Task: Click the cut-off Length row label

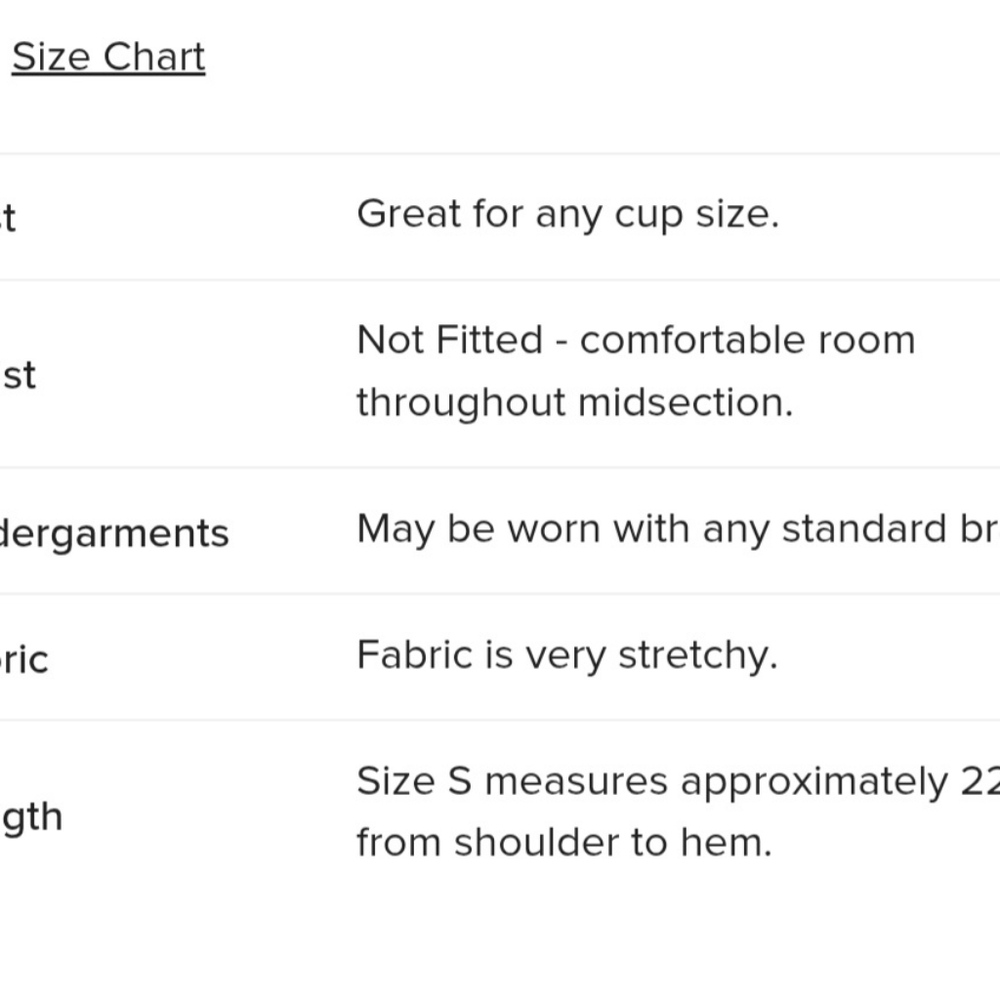Action: 32,817
